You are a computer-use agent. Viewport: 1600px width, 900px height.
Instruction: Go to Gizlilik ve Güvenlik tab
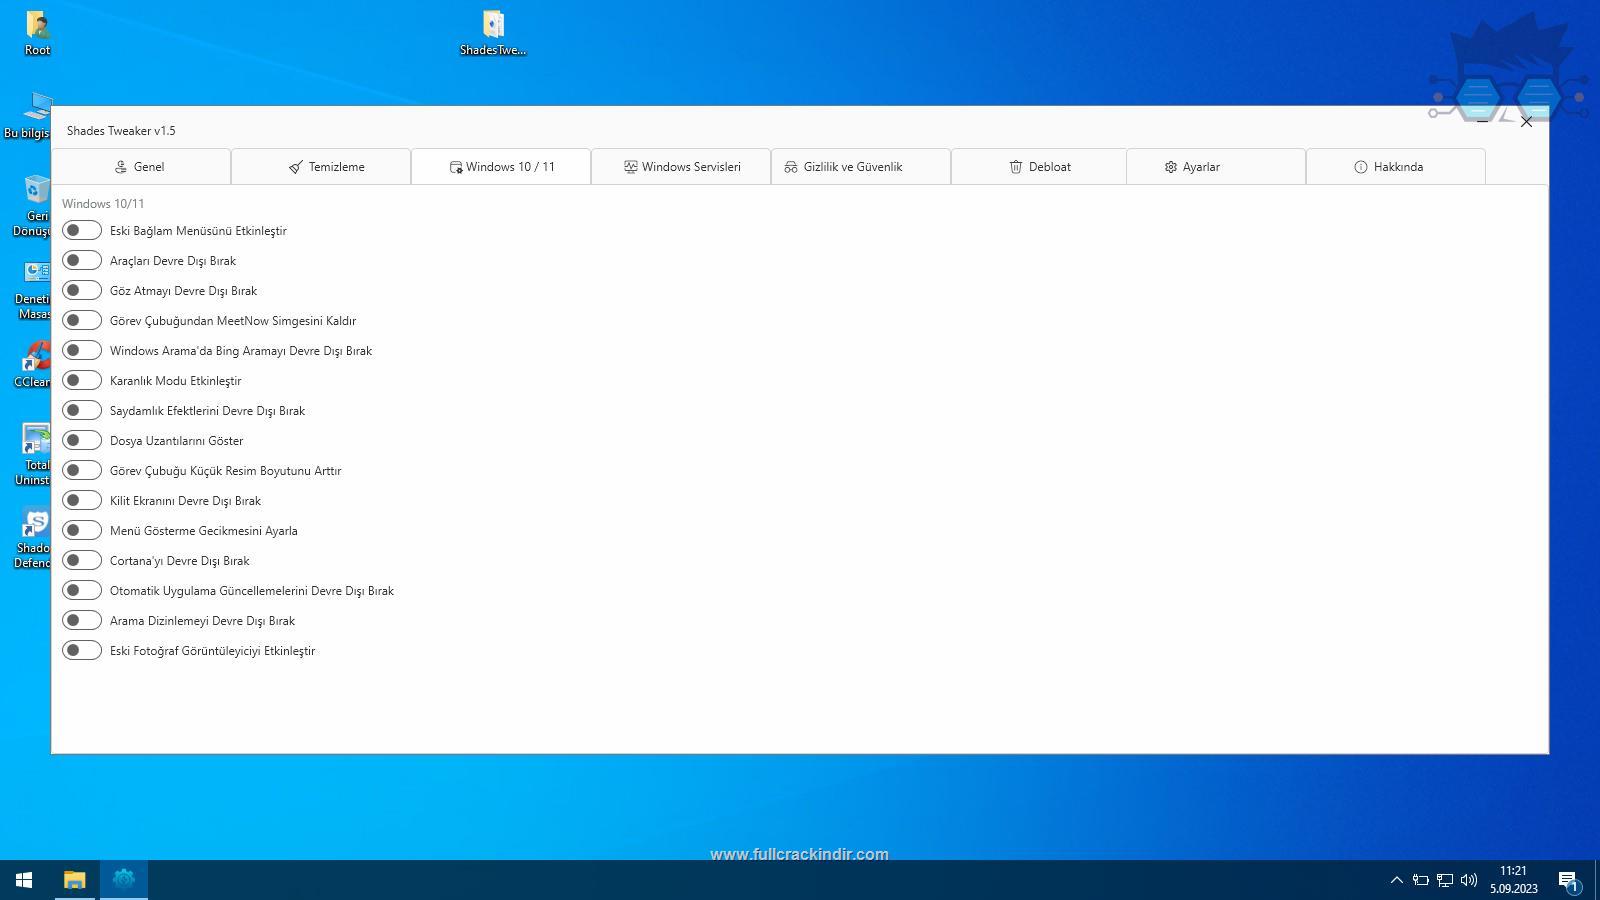[861, 167]
